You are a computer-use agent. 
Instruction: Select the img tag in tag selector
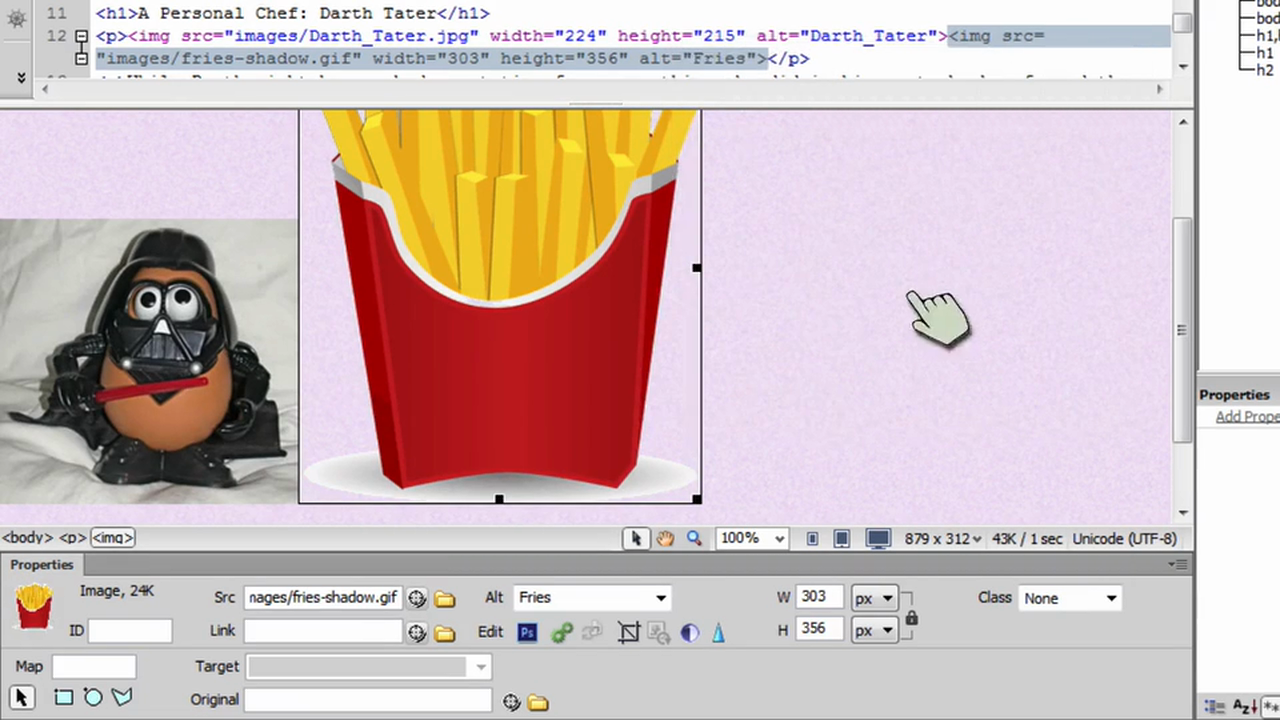click(112, 537)
